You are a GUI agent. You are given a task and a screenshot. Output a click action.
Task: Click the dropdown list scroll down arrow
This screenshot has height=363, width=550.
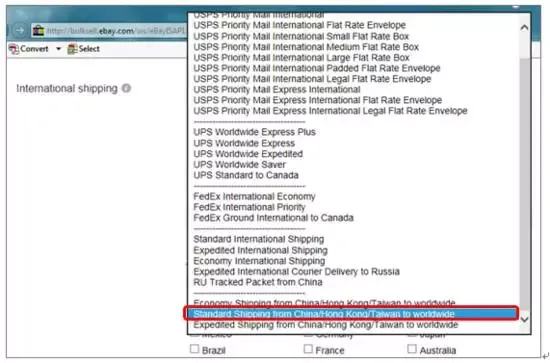(x=524, y=319)
